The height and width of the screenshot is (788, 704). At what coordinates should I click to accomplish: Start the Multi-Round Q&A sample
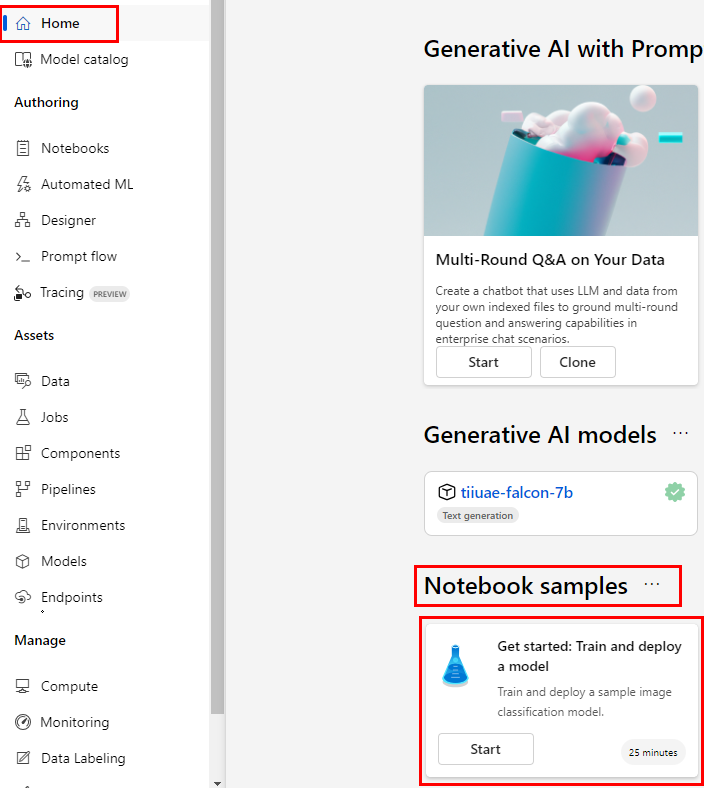484,362
